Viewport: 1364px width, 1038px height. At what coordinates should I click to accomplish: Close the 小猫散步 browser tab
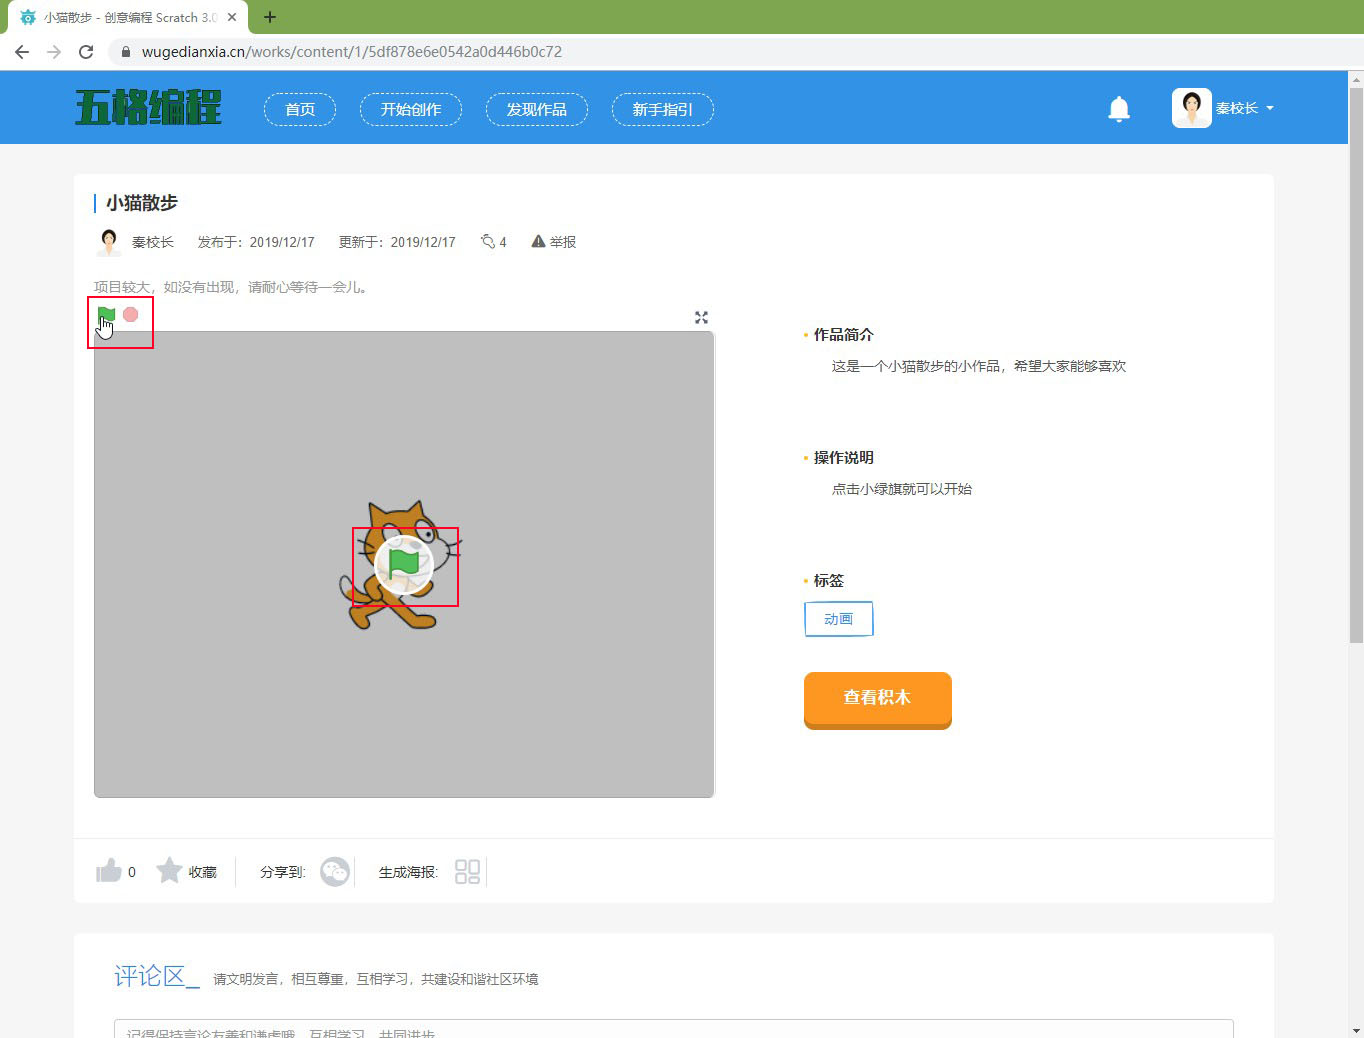point(232,17)
